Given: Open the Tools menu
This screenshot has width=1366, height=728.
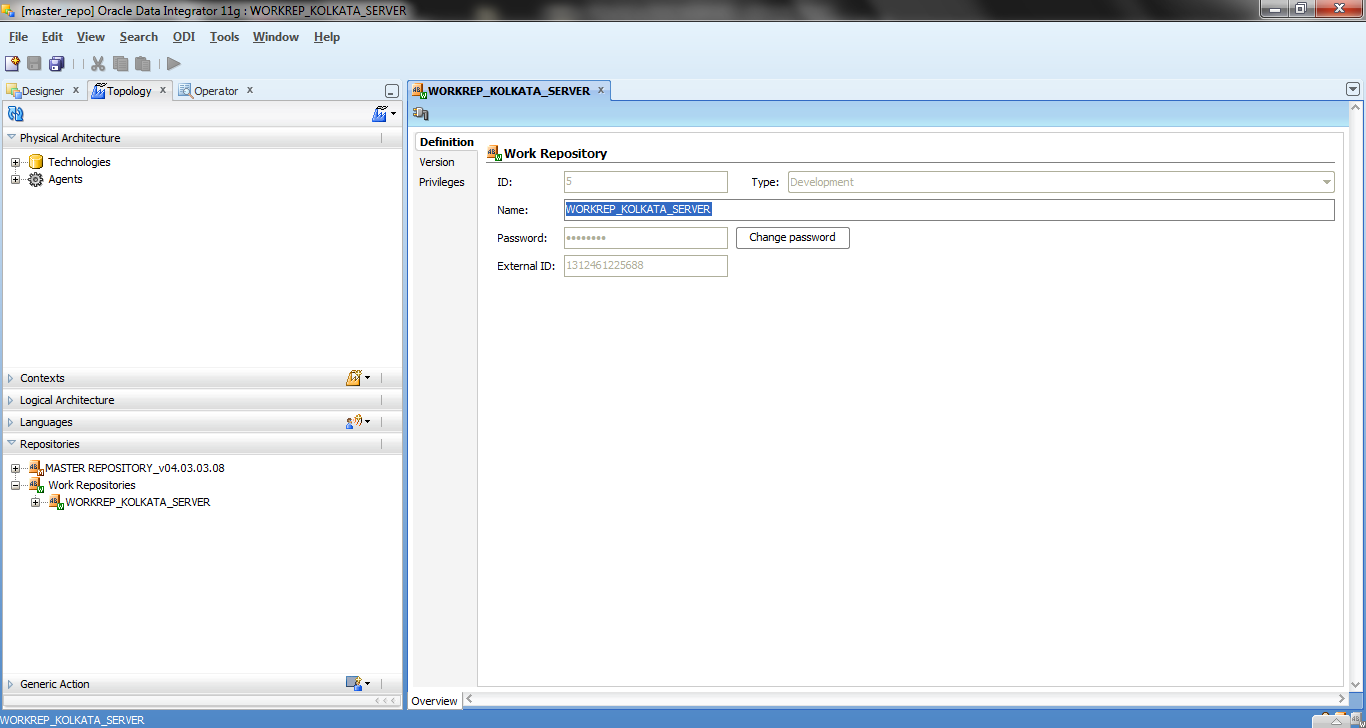Looking at the screenshot, I should click(224, 37).
